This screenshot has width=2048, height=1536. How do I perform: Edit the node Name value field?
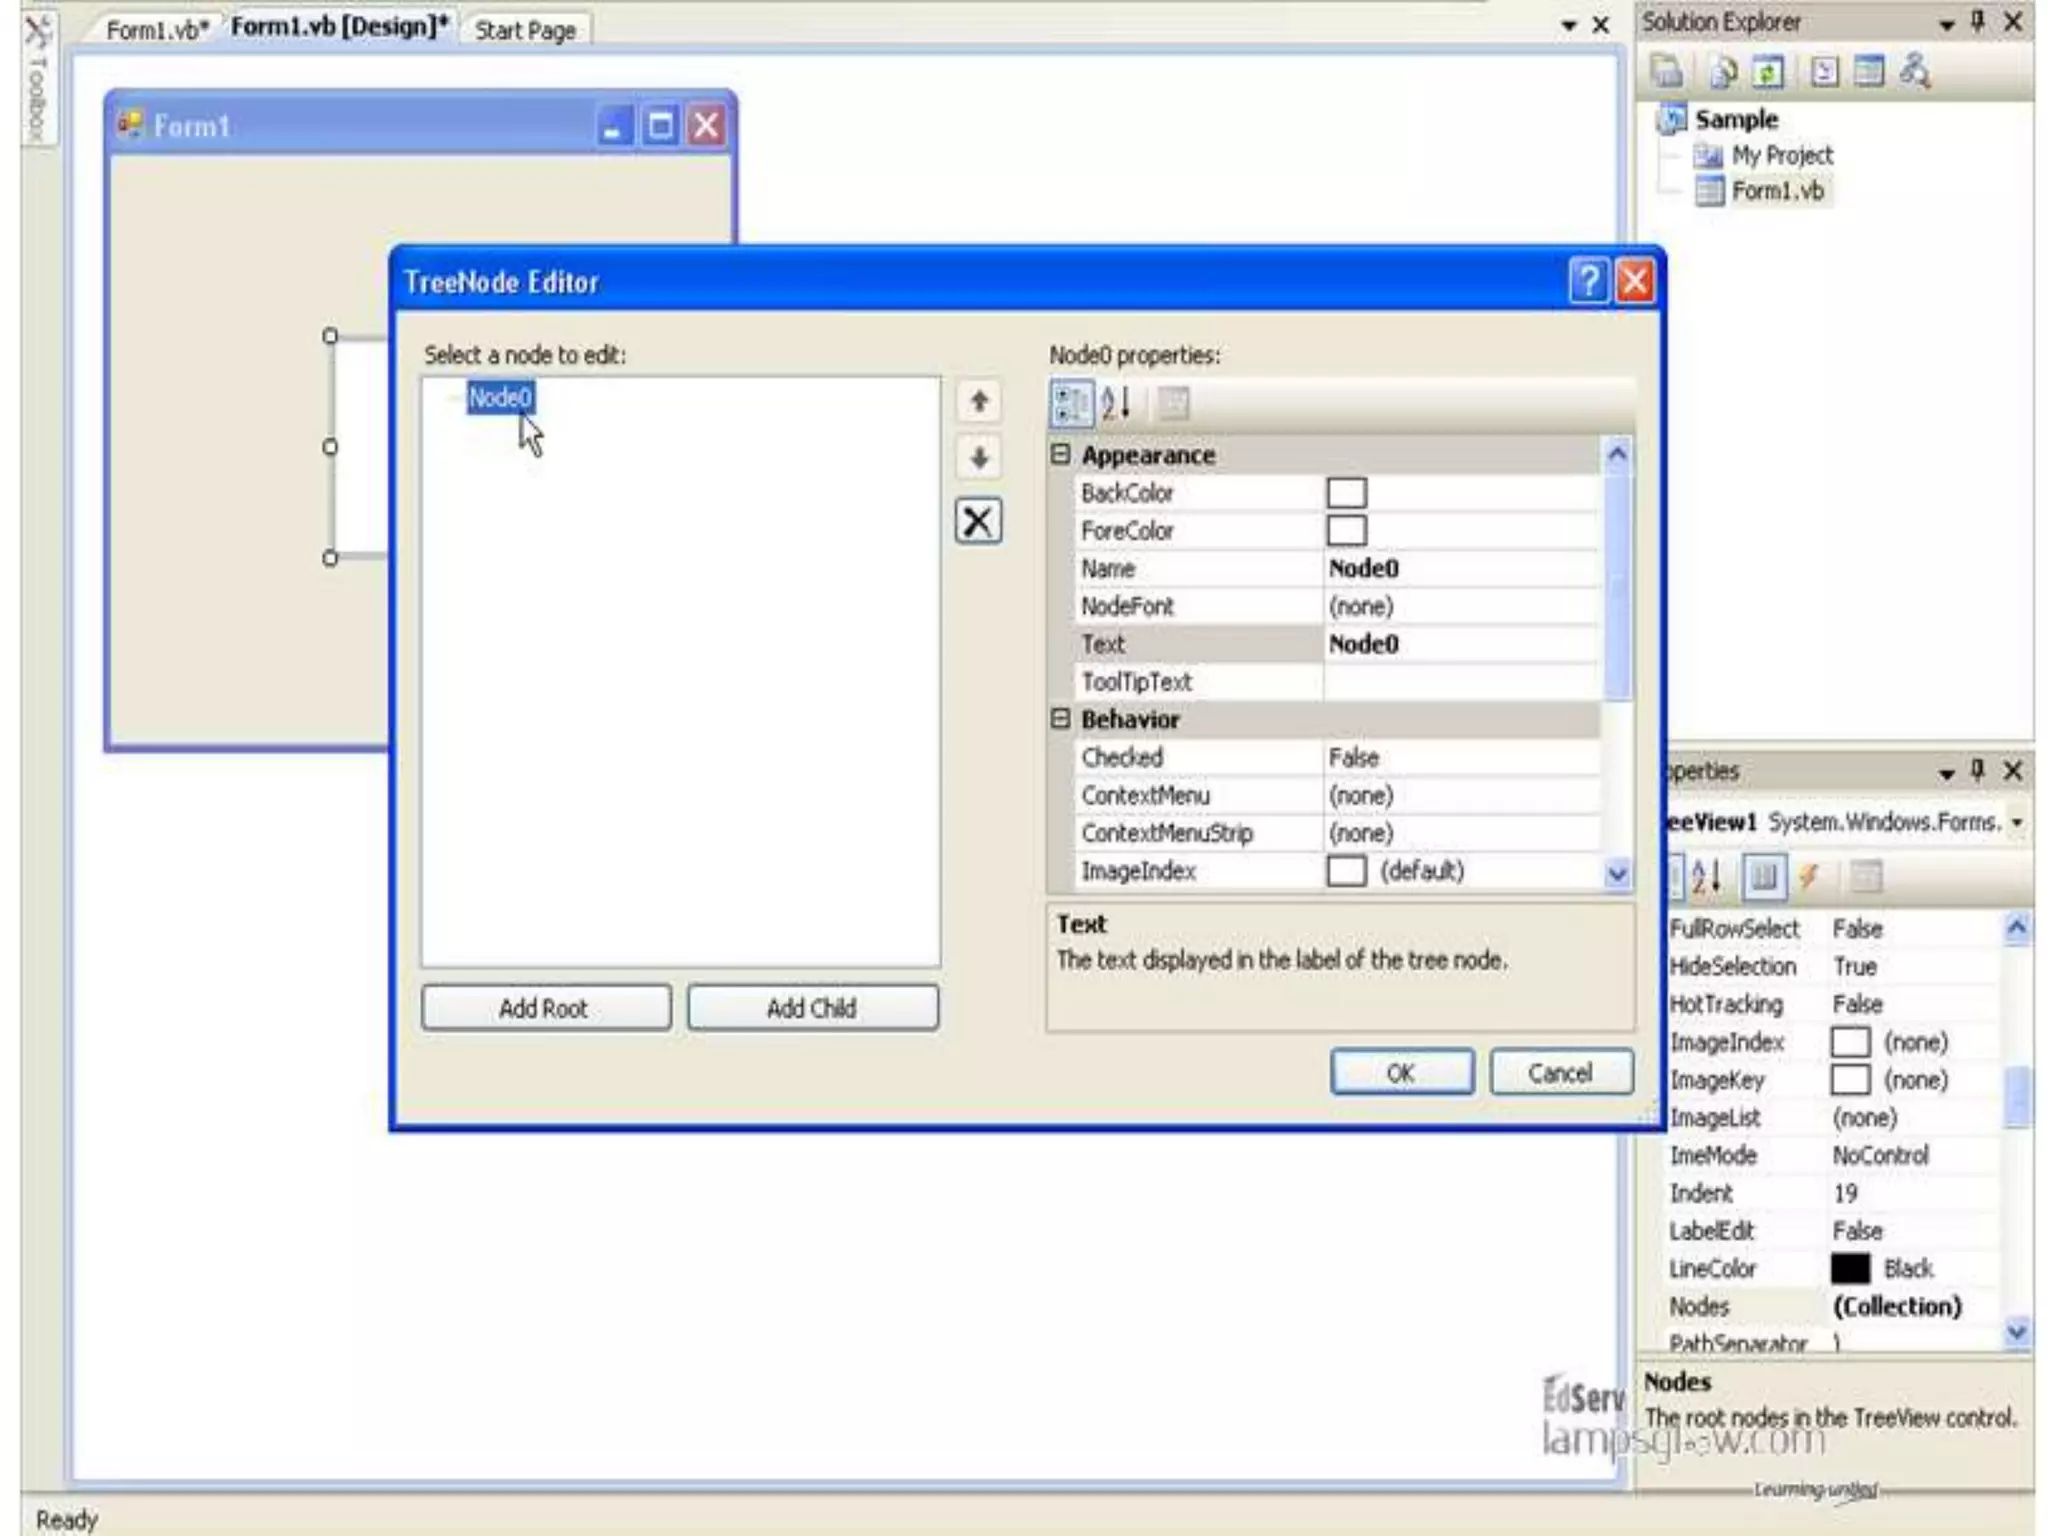(x=1461, y=568)
